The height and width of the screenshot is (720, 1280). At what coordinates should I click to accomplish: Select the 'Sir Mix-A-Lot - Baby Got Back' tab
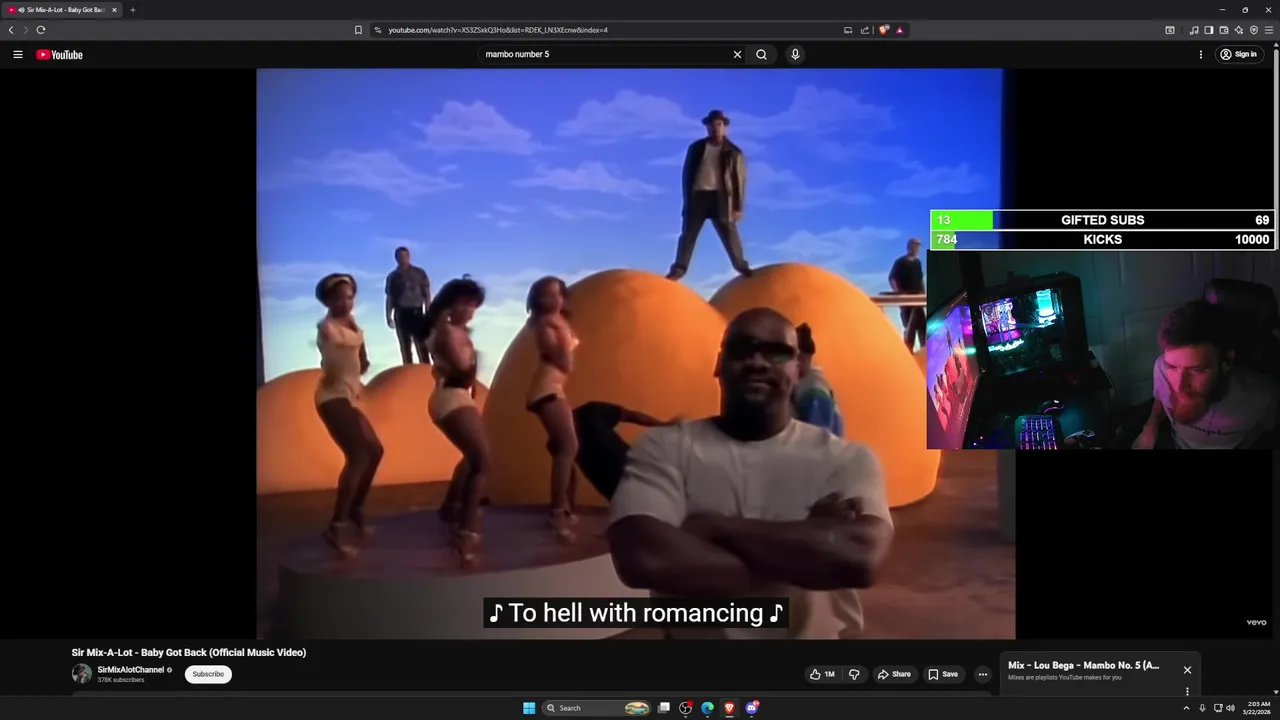(62, 10)
